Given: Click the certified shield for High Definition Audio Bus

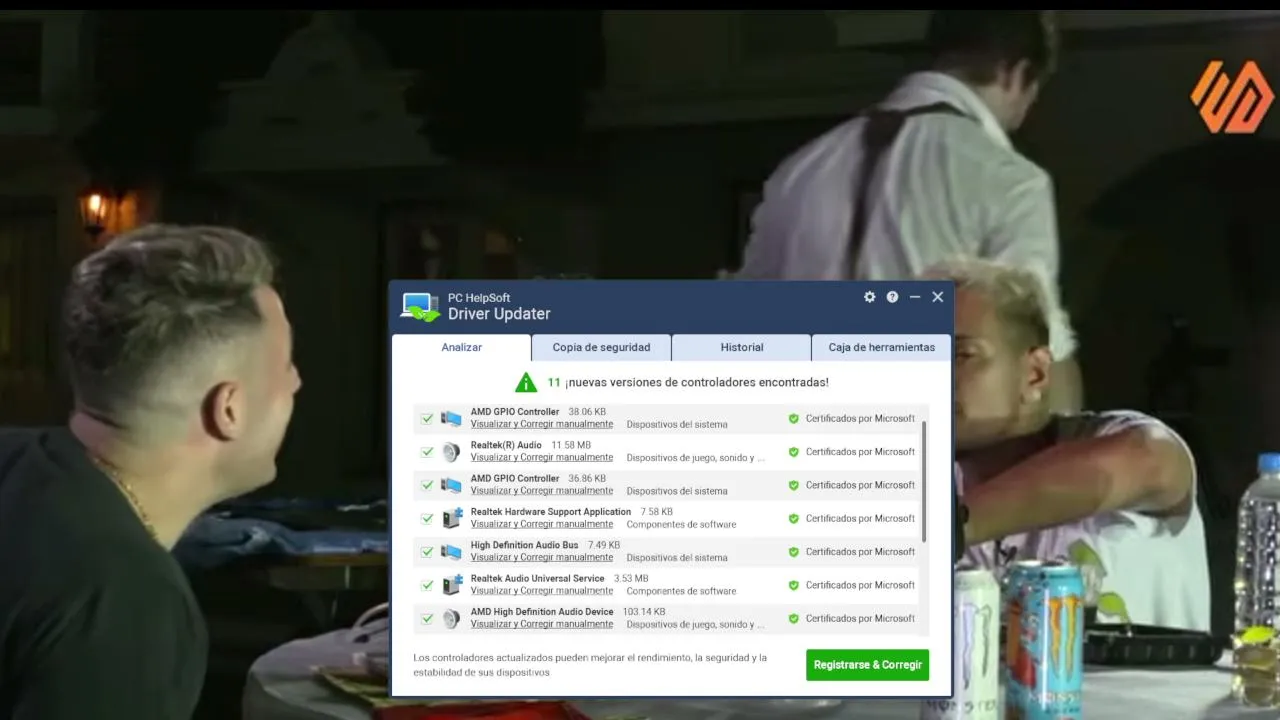Looking at the screenshot, I should point(794,552).
